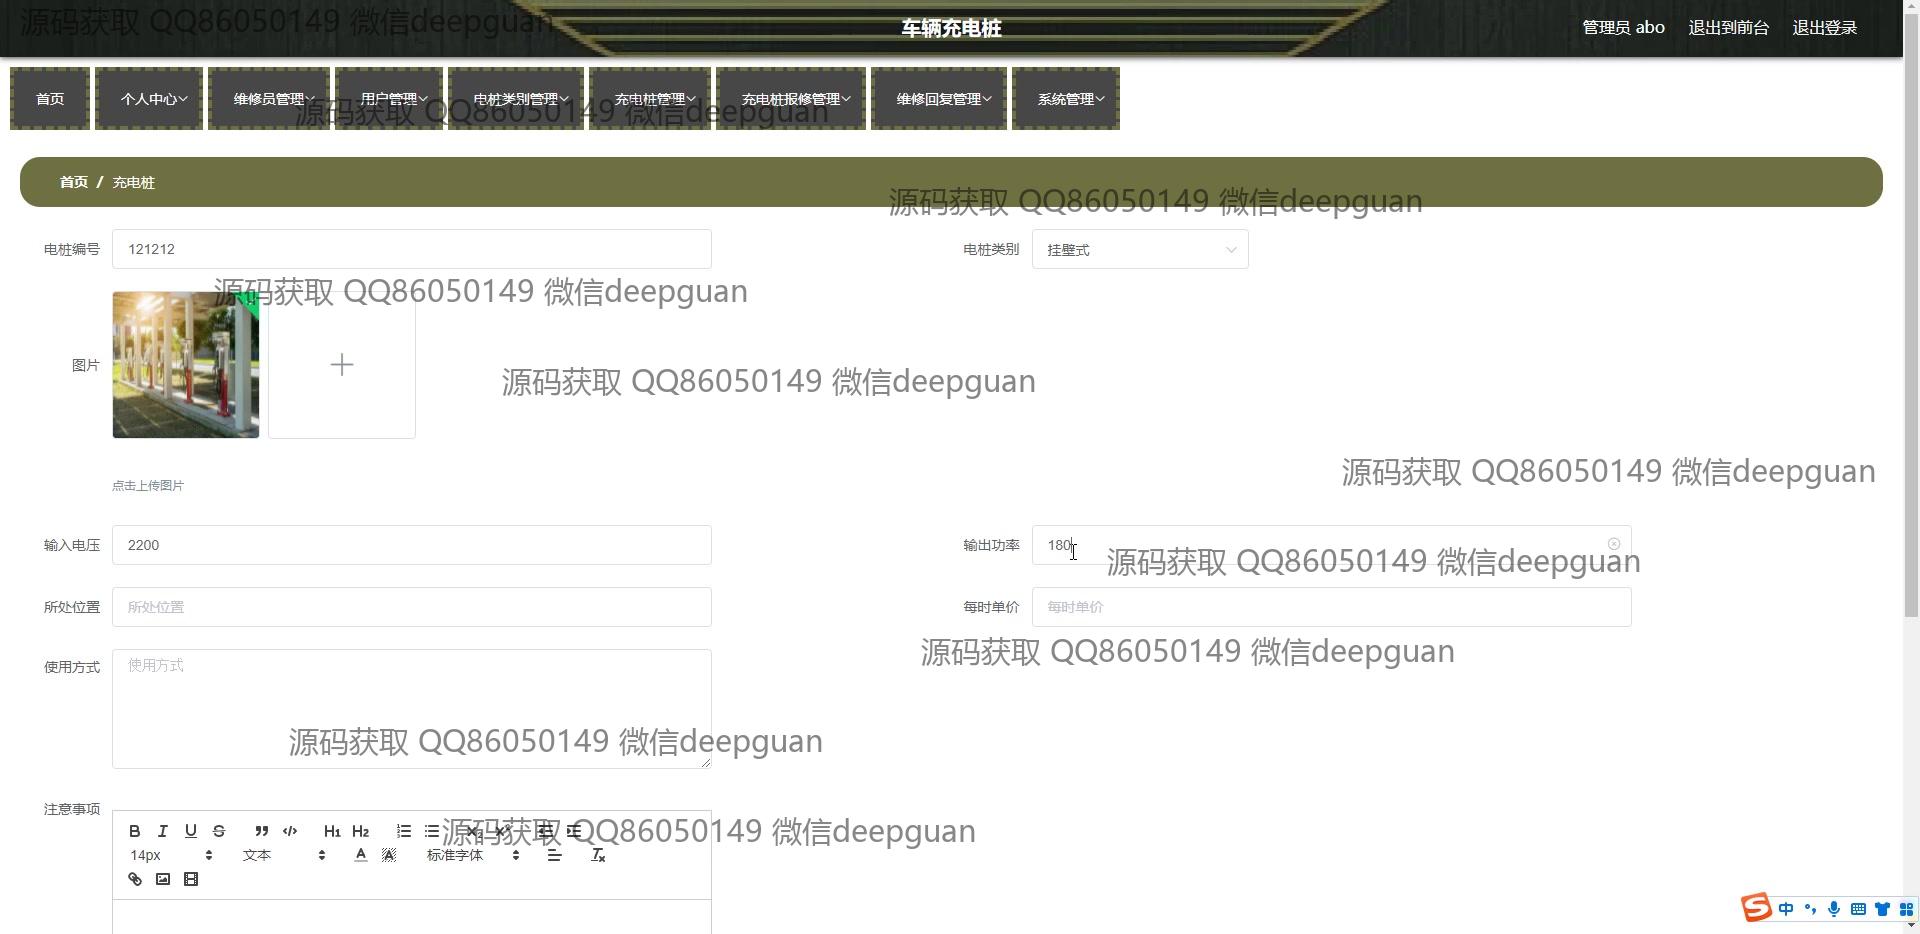
Task: Select the underline formatting icon
Action: pyautogui.click(x=190, y=831)
